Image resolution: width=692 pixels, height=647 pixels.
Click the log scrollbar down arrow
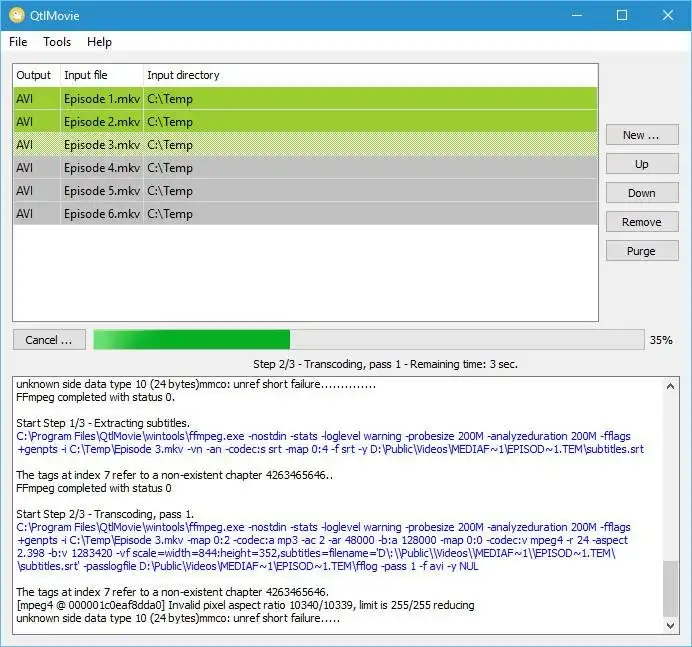[670, 625]
